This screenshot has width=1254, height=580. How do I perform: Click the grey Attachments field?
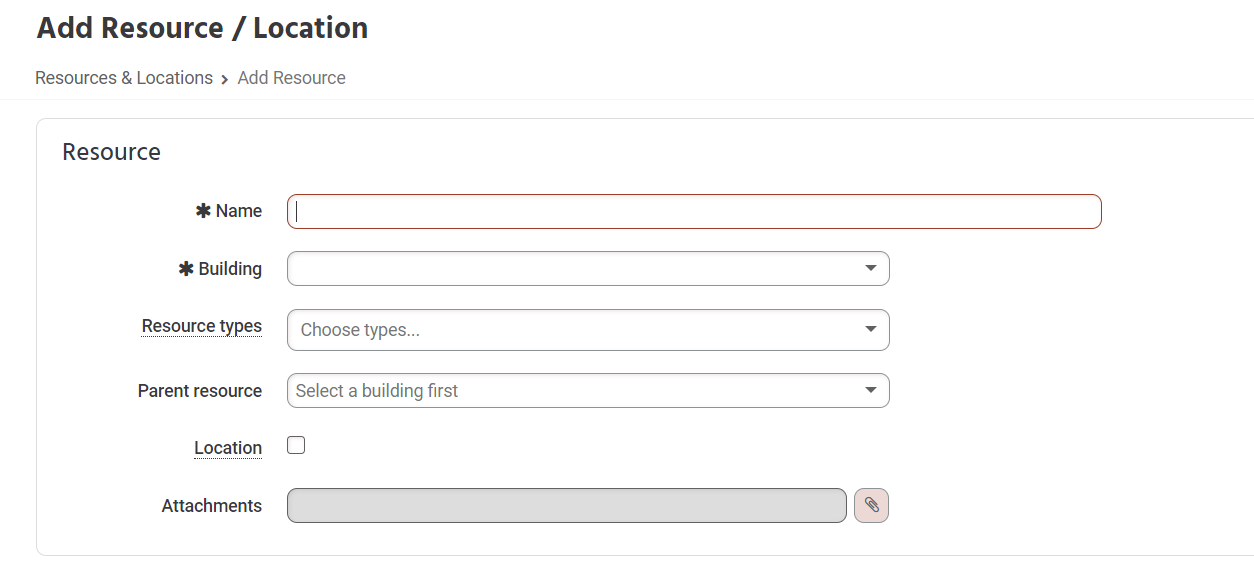coord(566,505)
